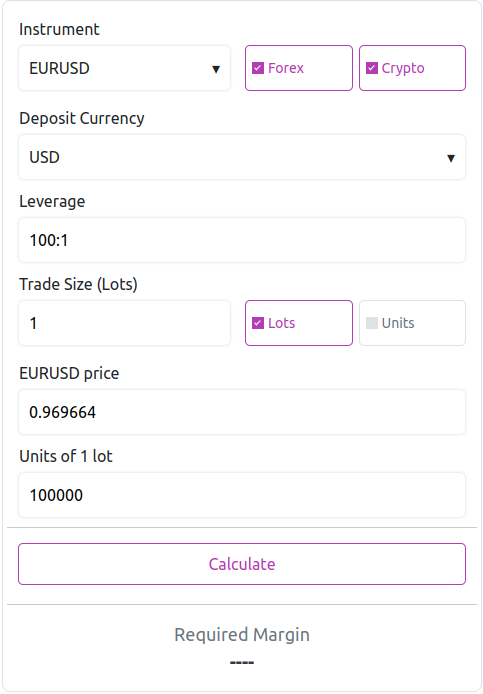The height and width of the screenshot is (694, 483).
Task: Click the Calculate button
Action: click(242, 564)
